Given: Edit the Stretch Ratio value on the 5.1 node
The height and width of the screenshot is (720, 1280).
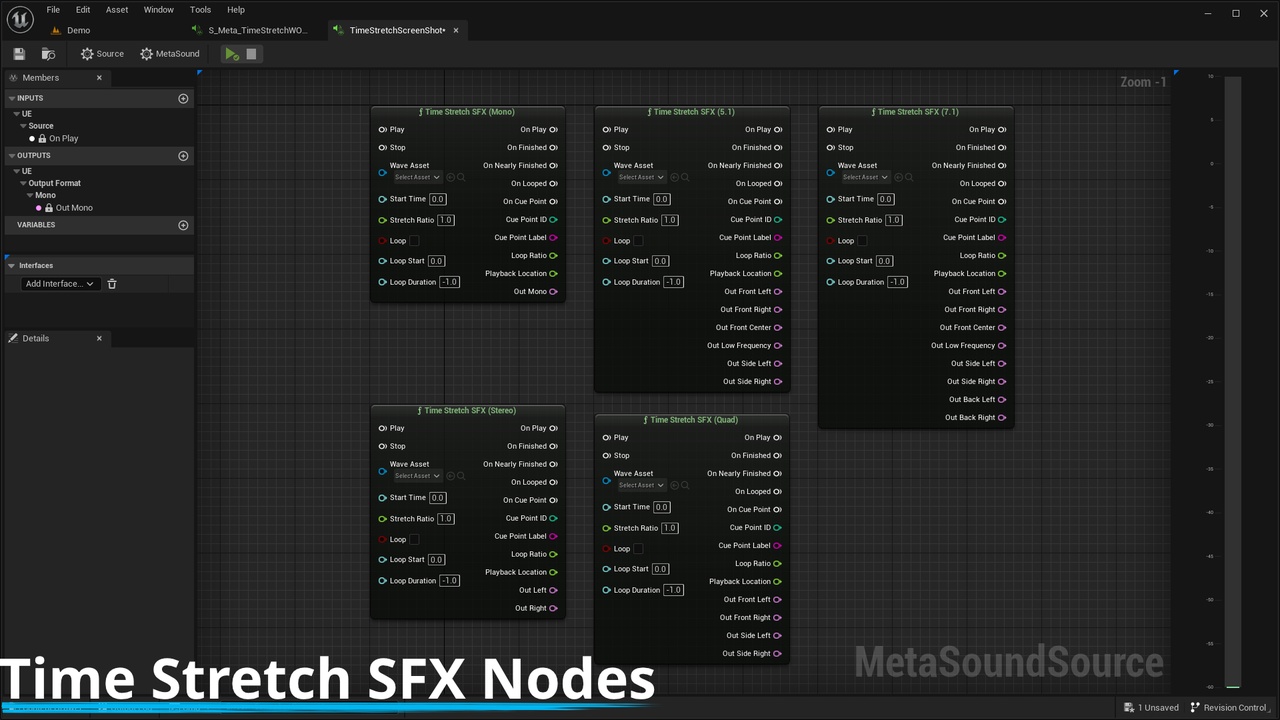Looking at the screenshot, I should coord(669,220).
